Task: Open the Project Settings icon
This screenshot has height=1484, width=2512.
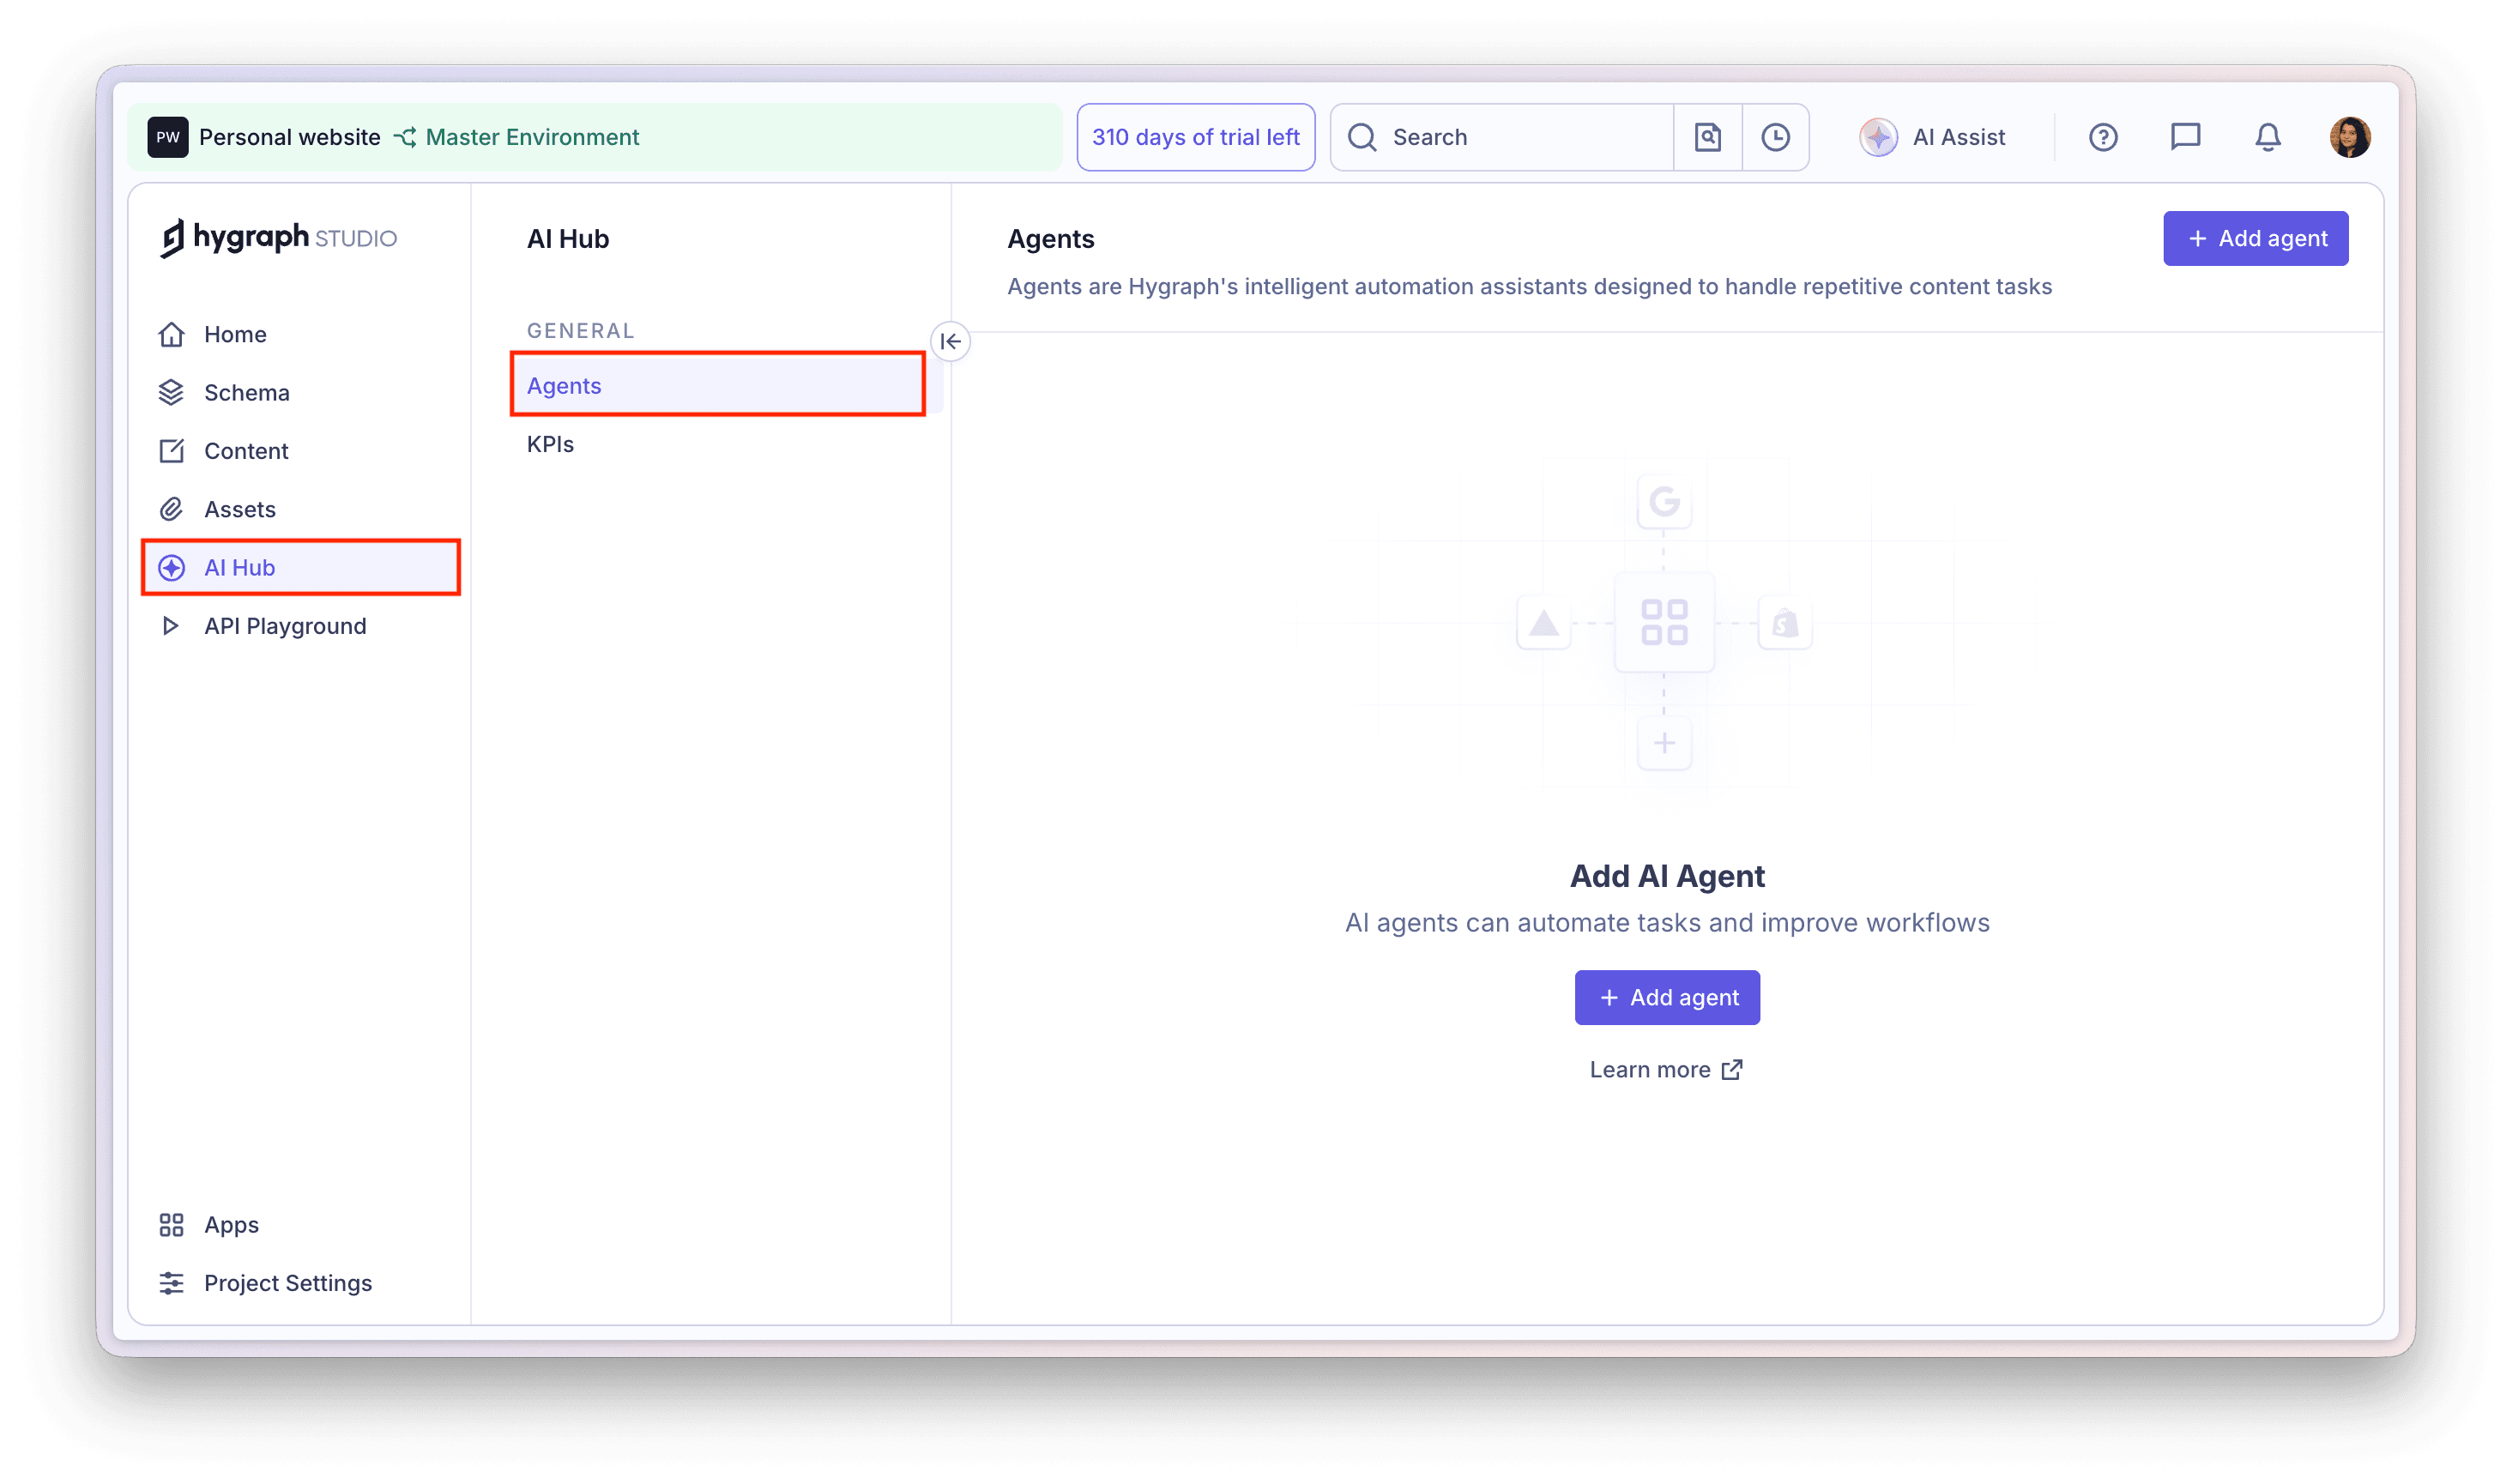Action: [172, 1282]
